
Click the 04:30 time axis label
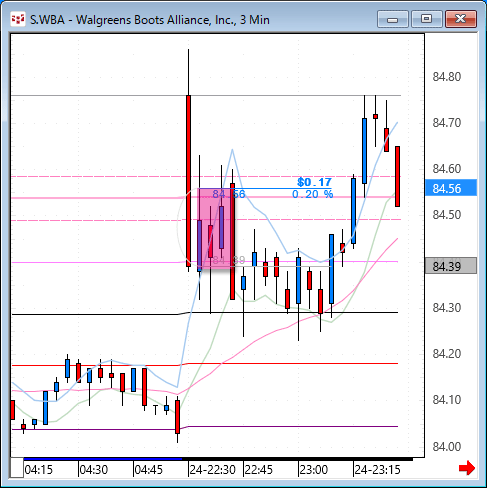click(94, 470)
